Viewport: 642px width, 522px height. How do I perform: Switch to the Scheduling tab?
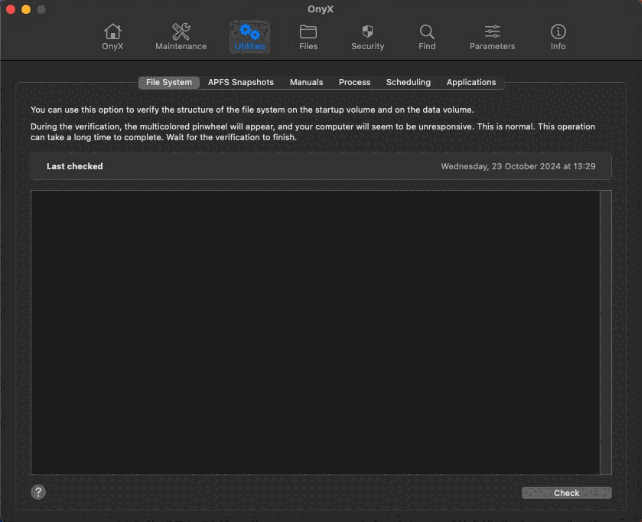coord(408,82)
